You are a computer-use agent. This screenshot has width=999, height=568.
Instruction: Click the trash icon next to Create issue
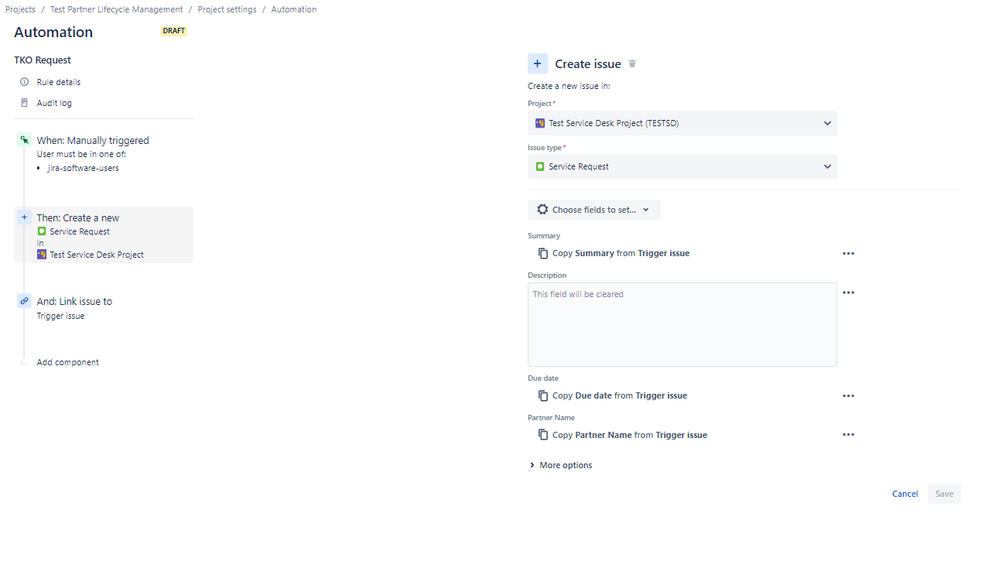click(632, 64)
